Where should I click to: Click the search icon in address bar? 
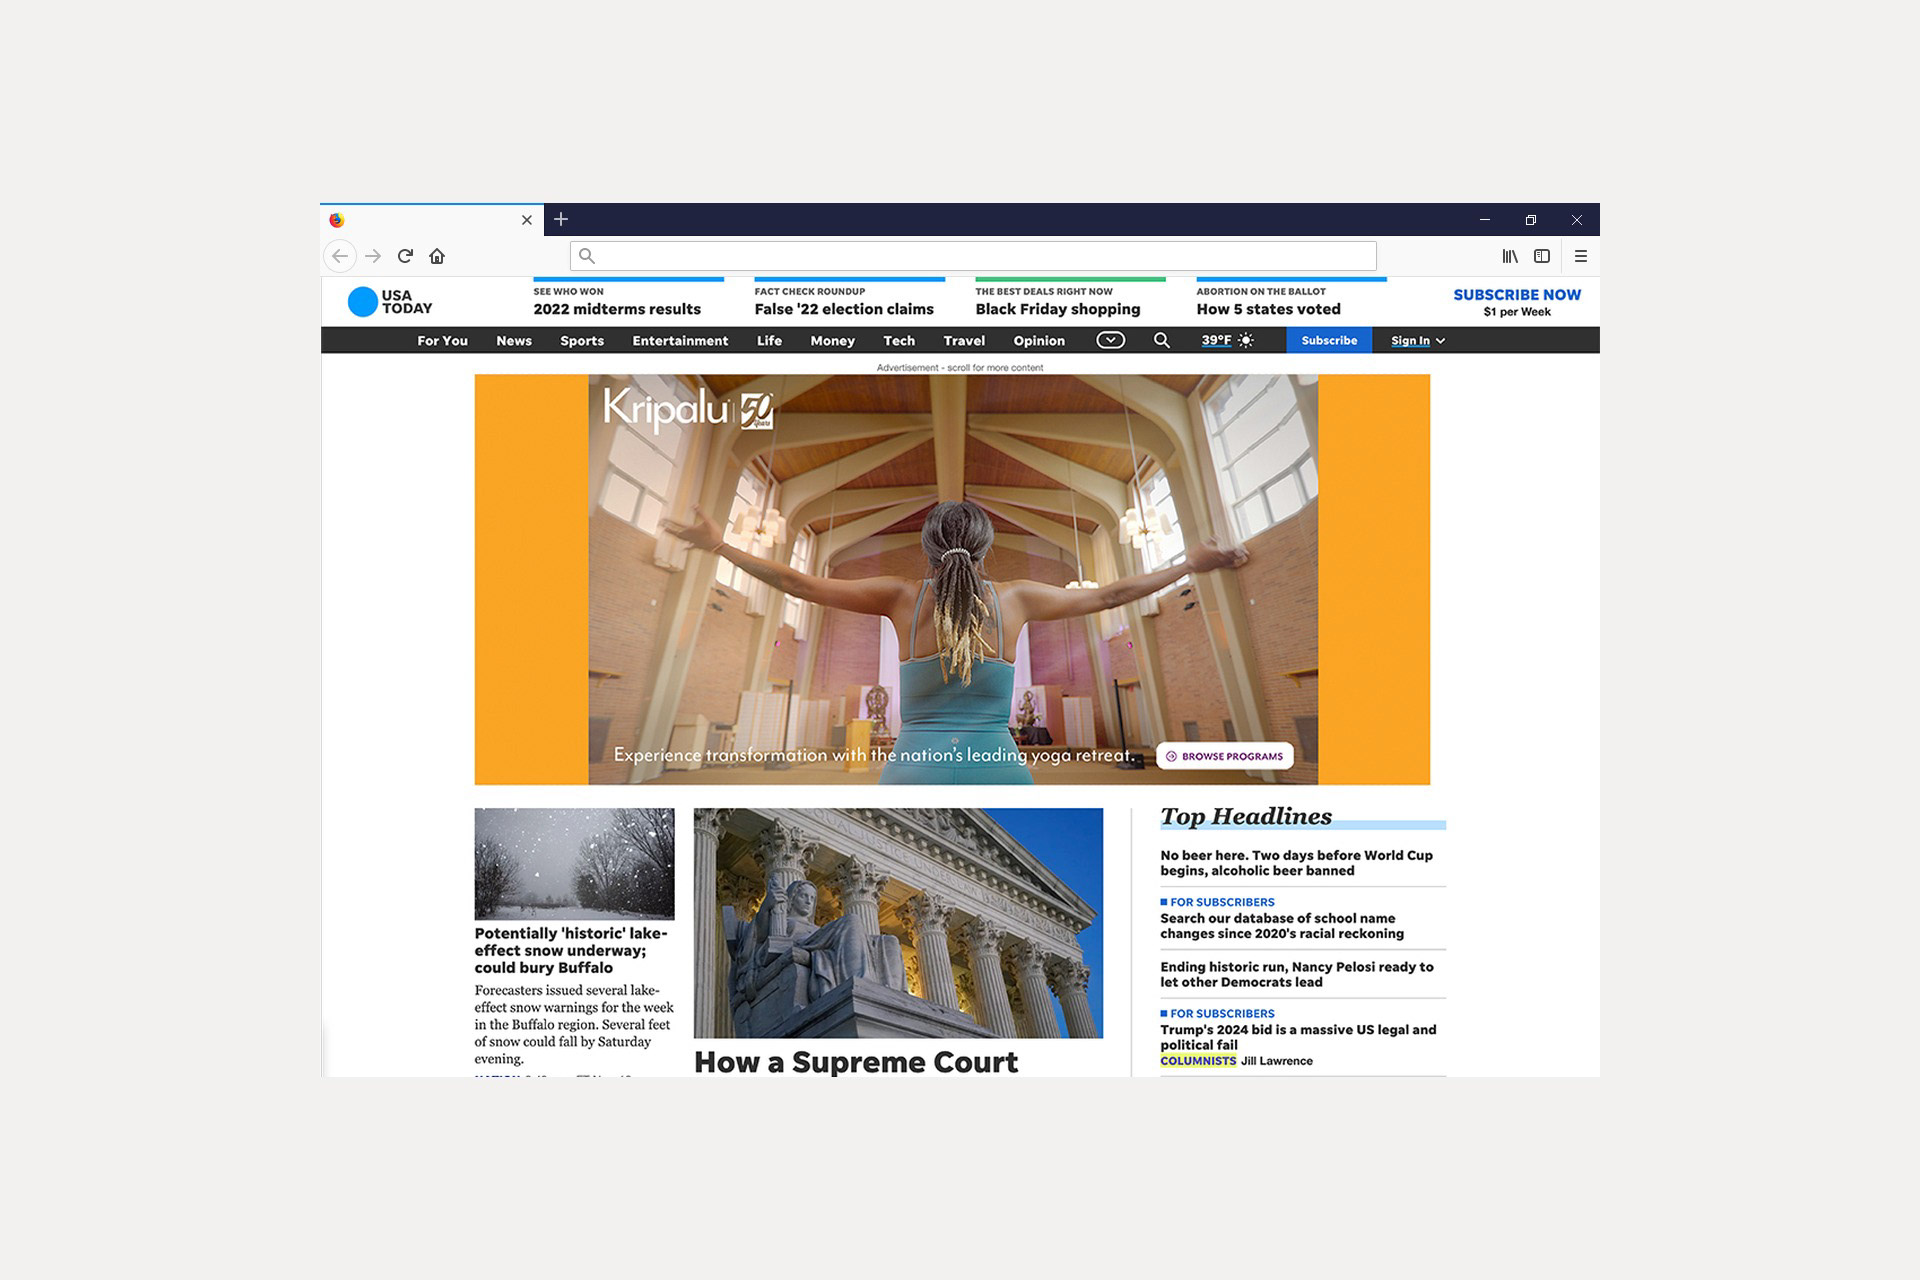(x=587, y=256)
